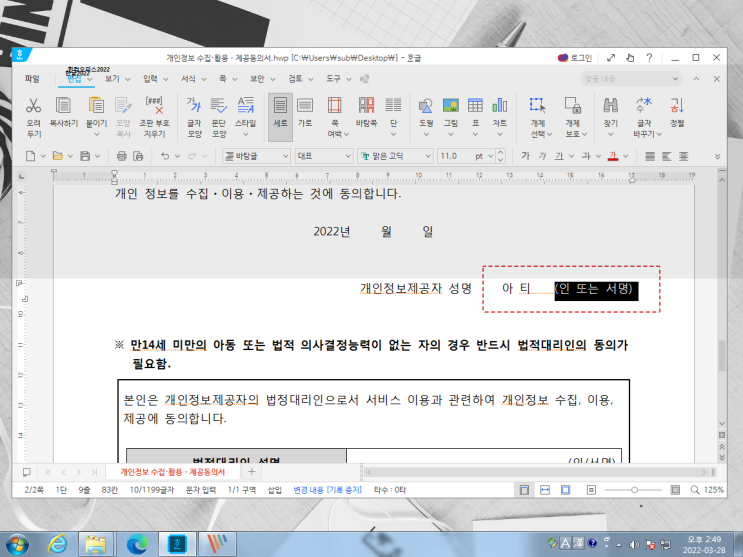Click the undo arrow

[x=165, y=156]
